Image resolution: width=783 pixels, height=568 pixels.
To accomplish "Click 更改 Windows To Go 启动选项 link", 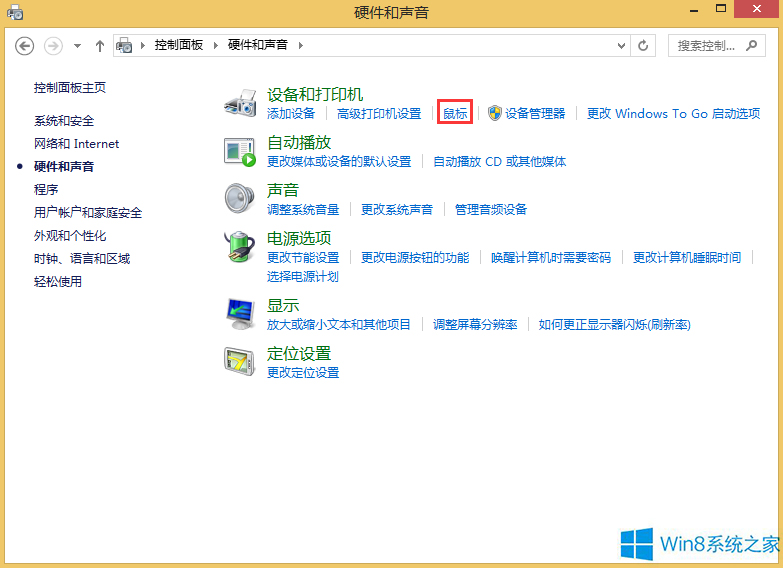I will [673, 114].
